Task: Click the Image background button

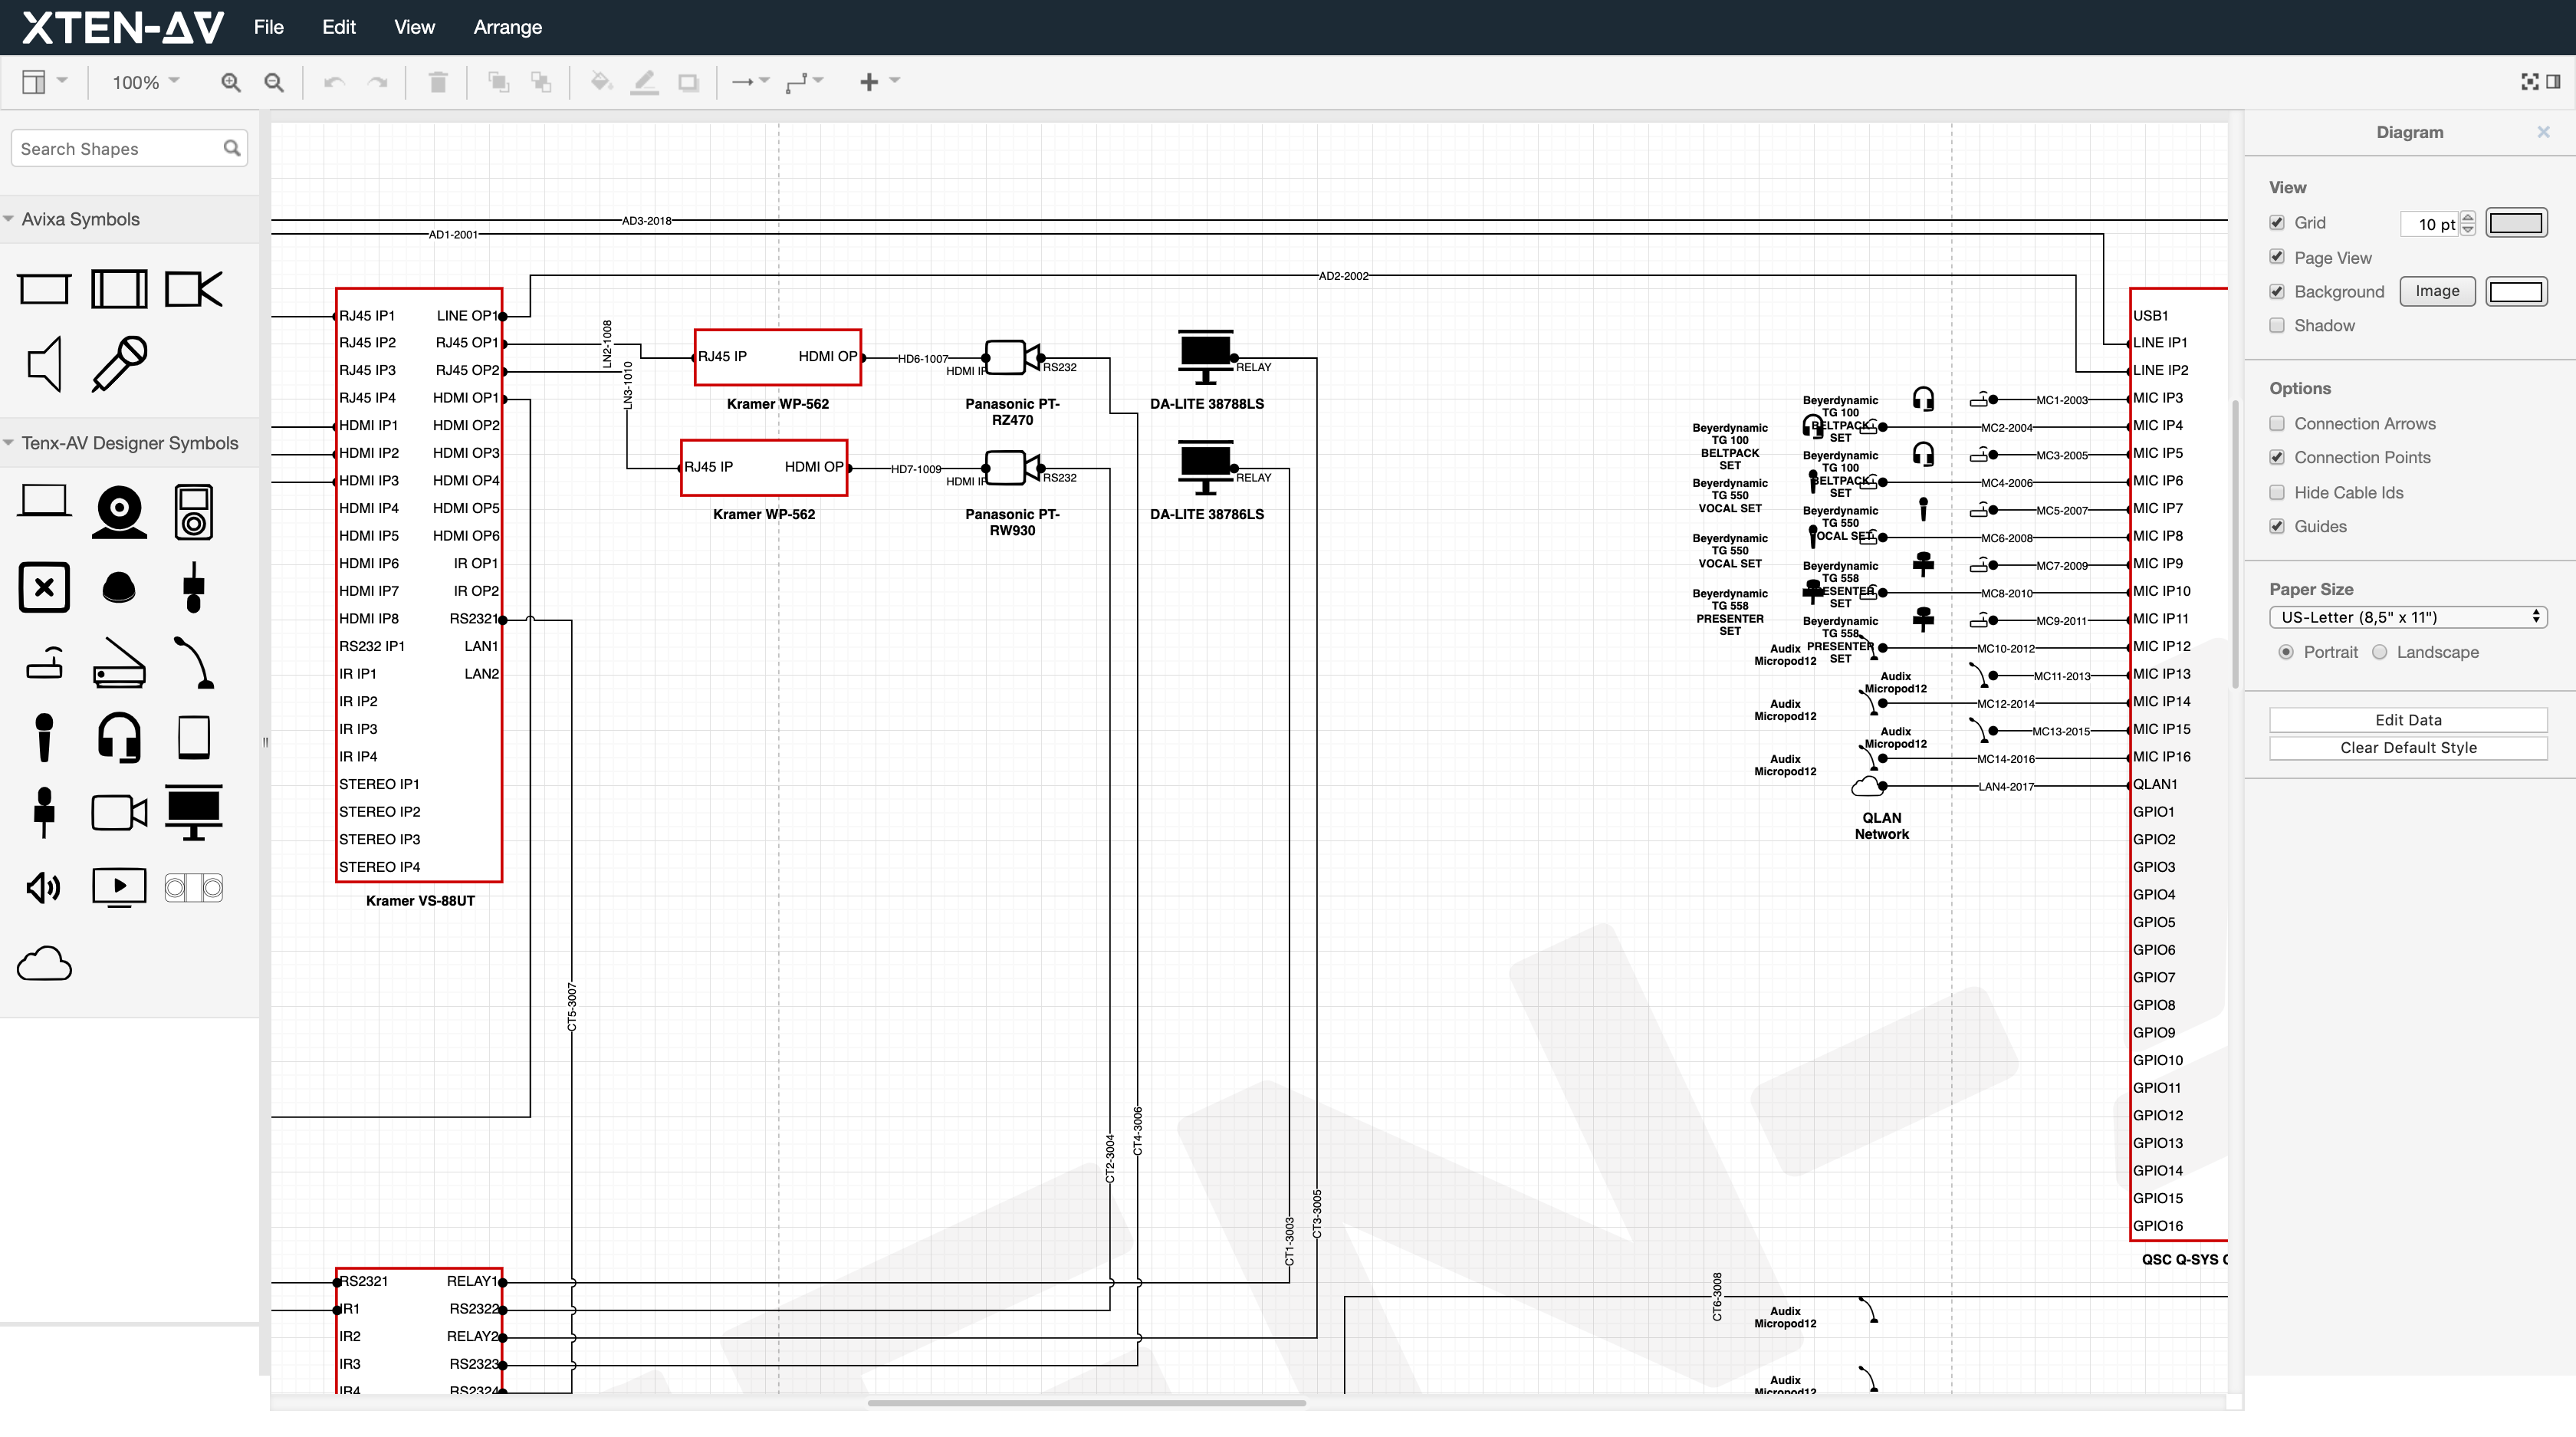Action: pos(2437,291)
